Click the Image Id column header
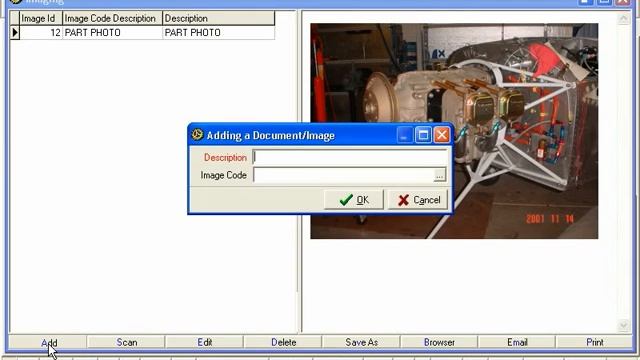This screenshot has width=640, height=360. click(x=41, y=18)
